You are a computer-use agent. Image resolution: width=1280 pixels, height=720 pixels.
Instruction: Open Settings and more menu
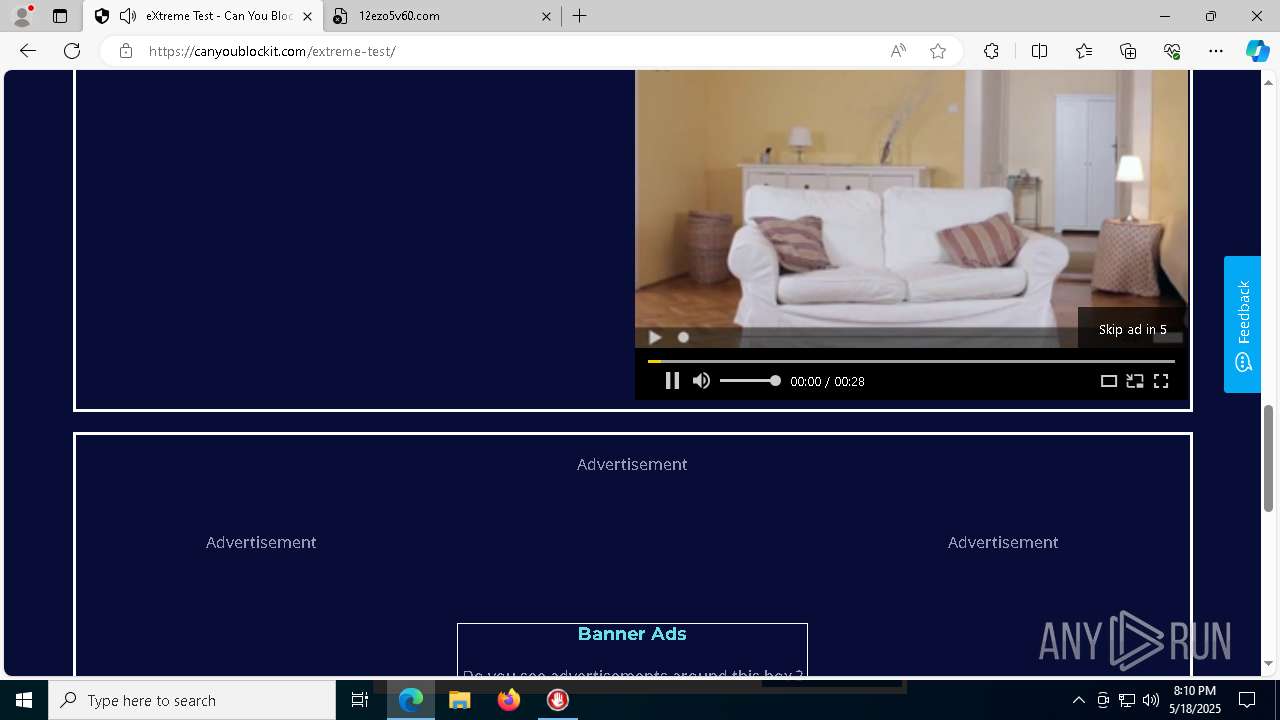coord(1216,51)
